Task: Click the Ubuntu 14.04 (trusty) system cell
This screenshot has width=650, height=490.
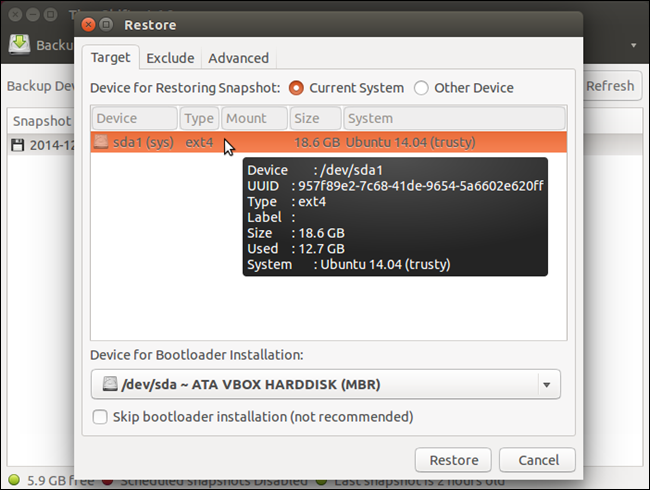Action: click(x=410, y=142)
